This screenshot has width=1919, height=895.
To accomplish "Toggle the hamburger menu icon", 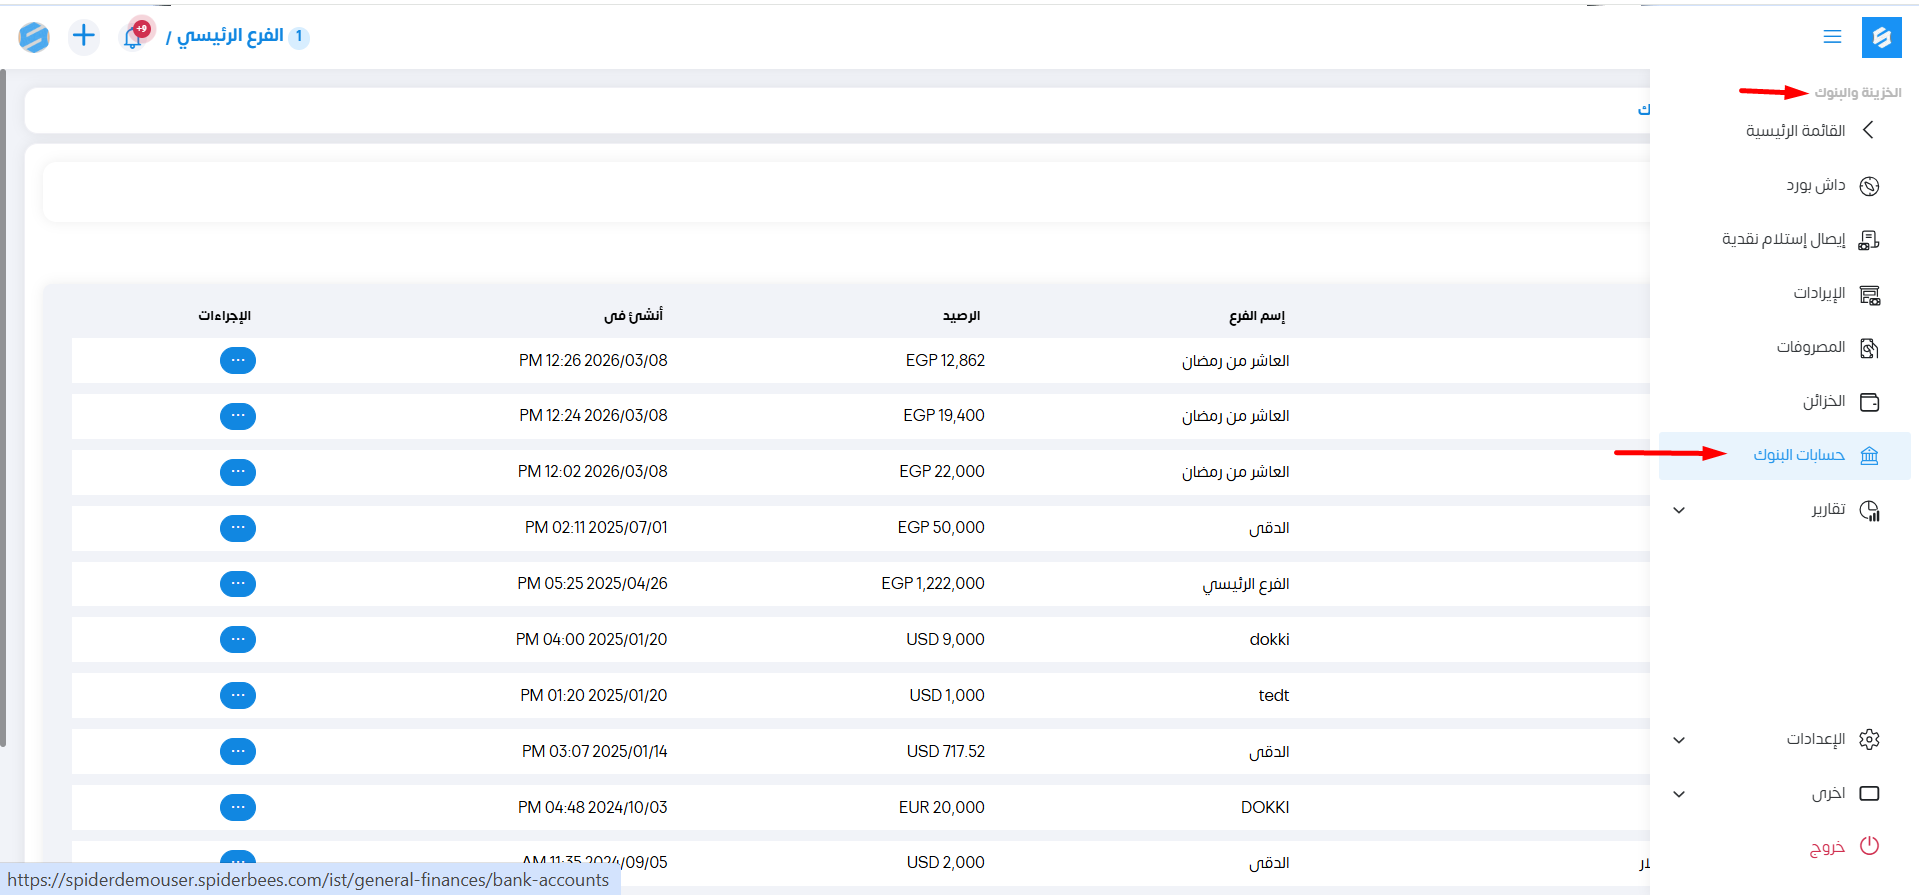I will coord(1832,37).
